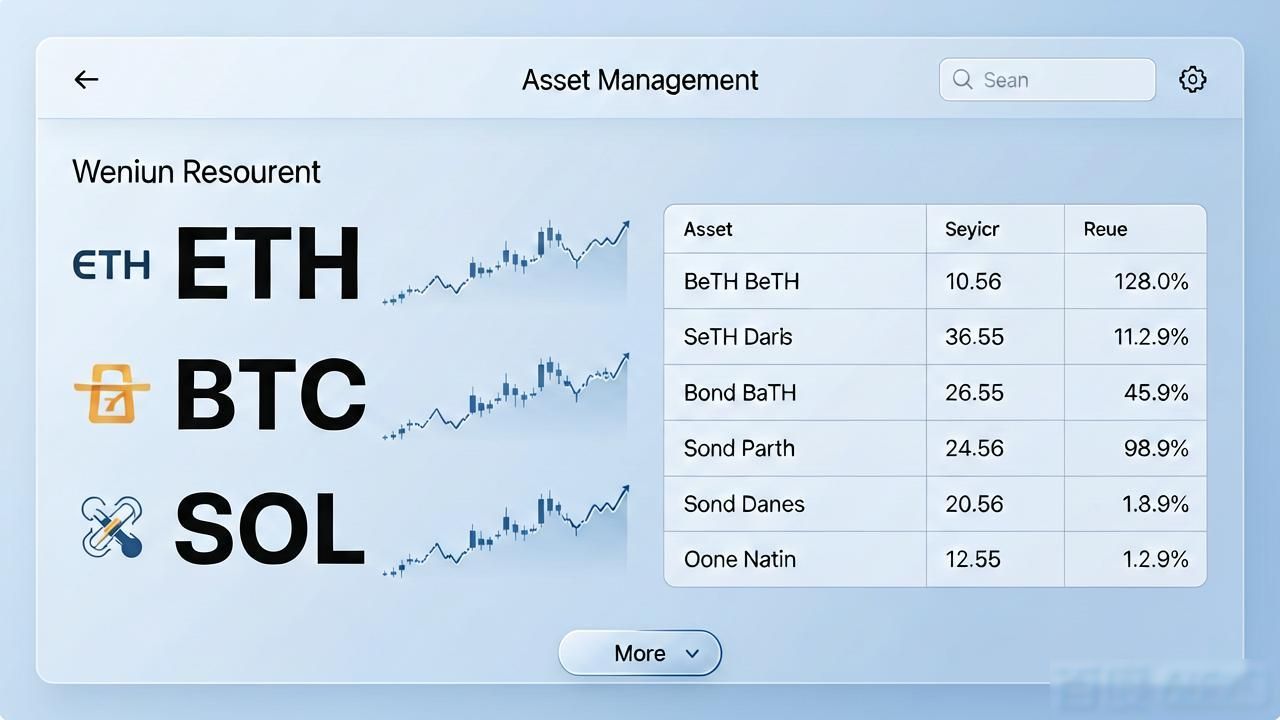Select the SeTH Daris row
1280x720 pixels.
tap(935, 337)
